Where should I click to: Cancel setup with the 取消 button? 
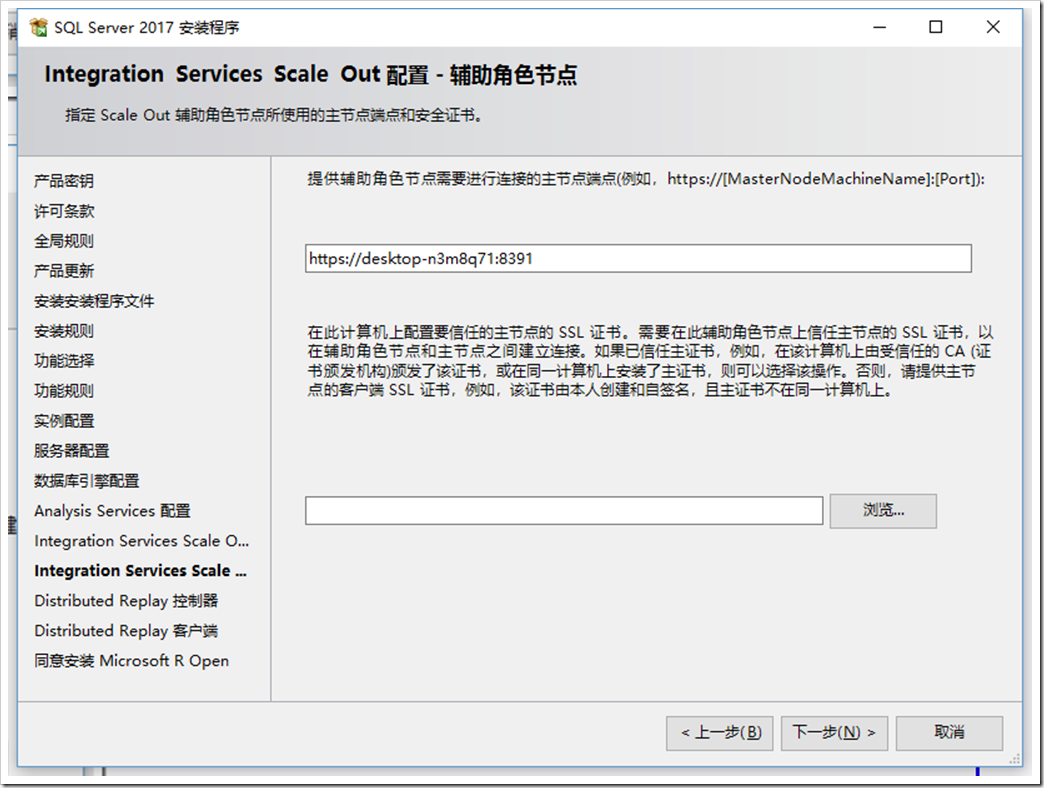(x=949, y=733)
